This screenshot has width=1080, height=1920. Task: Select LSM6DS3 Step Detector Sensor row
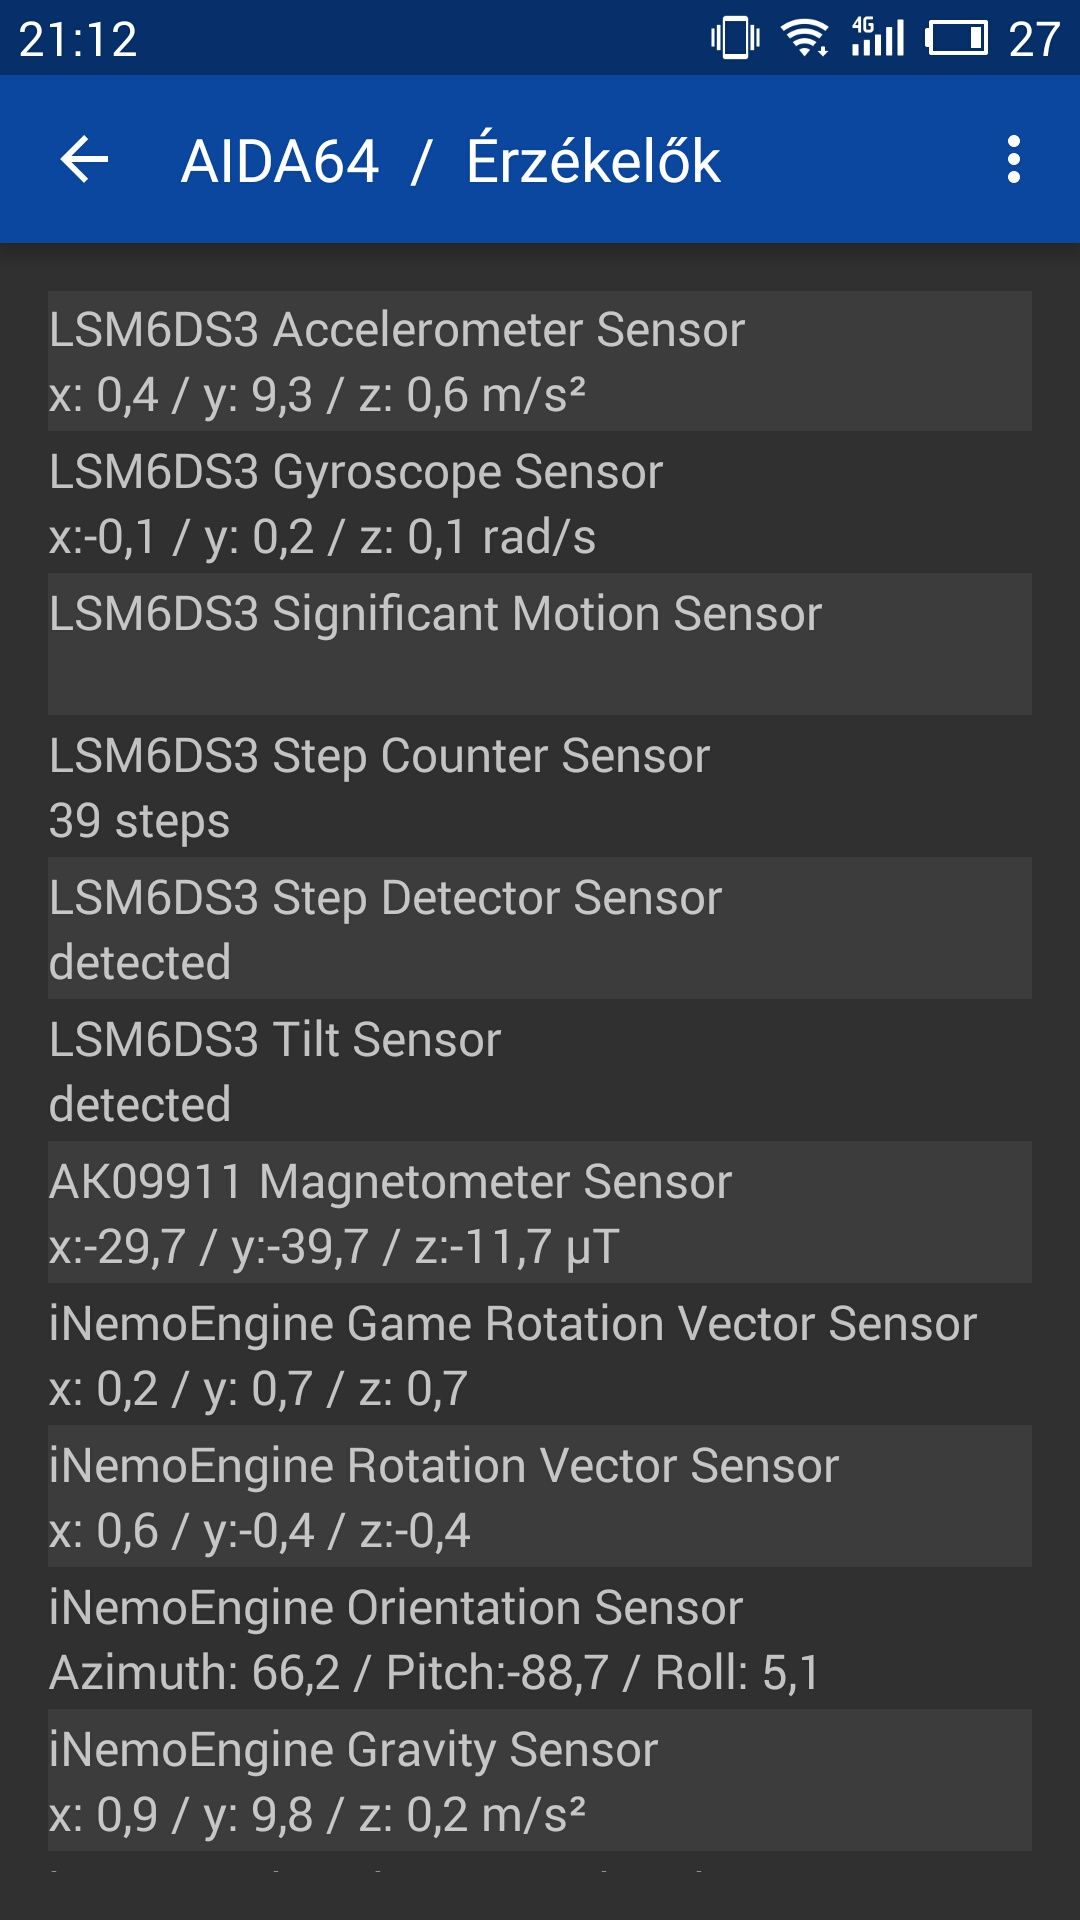[540, 929]
